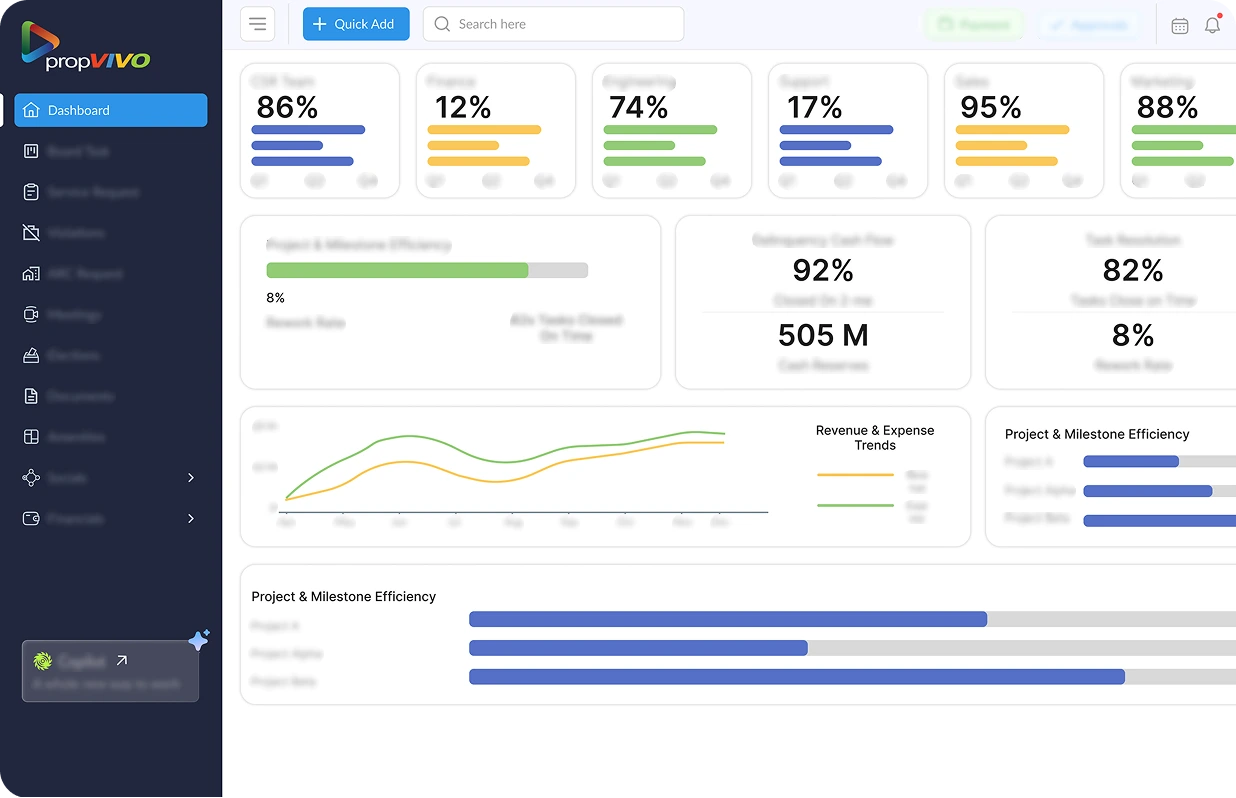Expand the Socials sidebar section
This screenshot has height=798, width=1236.
(x=110, y=478)
